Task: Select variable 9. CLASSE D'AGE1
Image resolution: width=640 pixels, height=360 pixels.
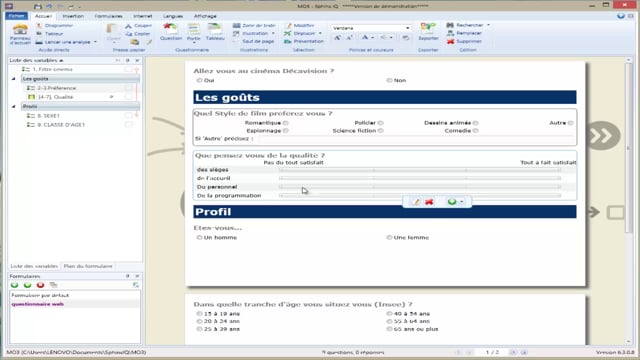Action: coord(61,125)
